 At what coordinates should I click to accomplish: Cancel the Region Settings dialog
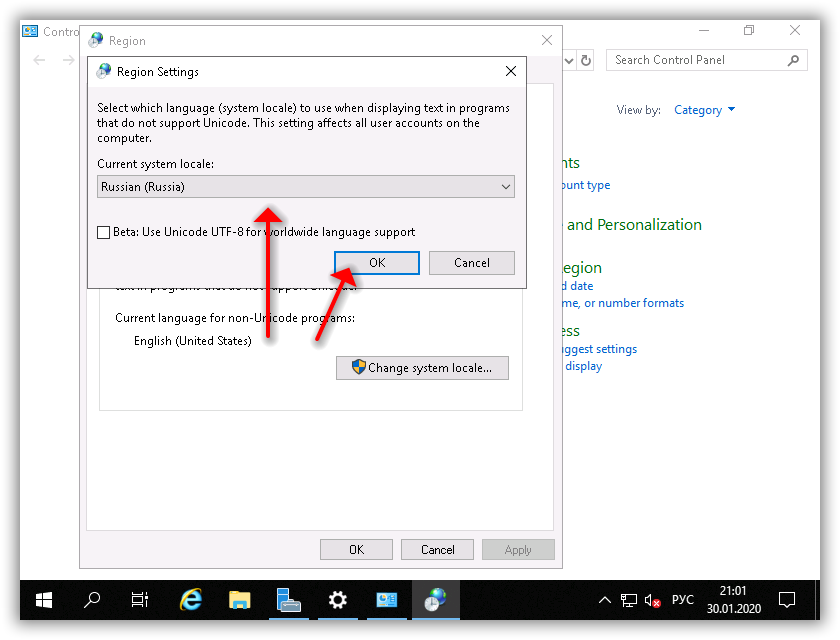(471, 263)
